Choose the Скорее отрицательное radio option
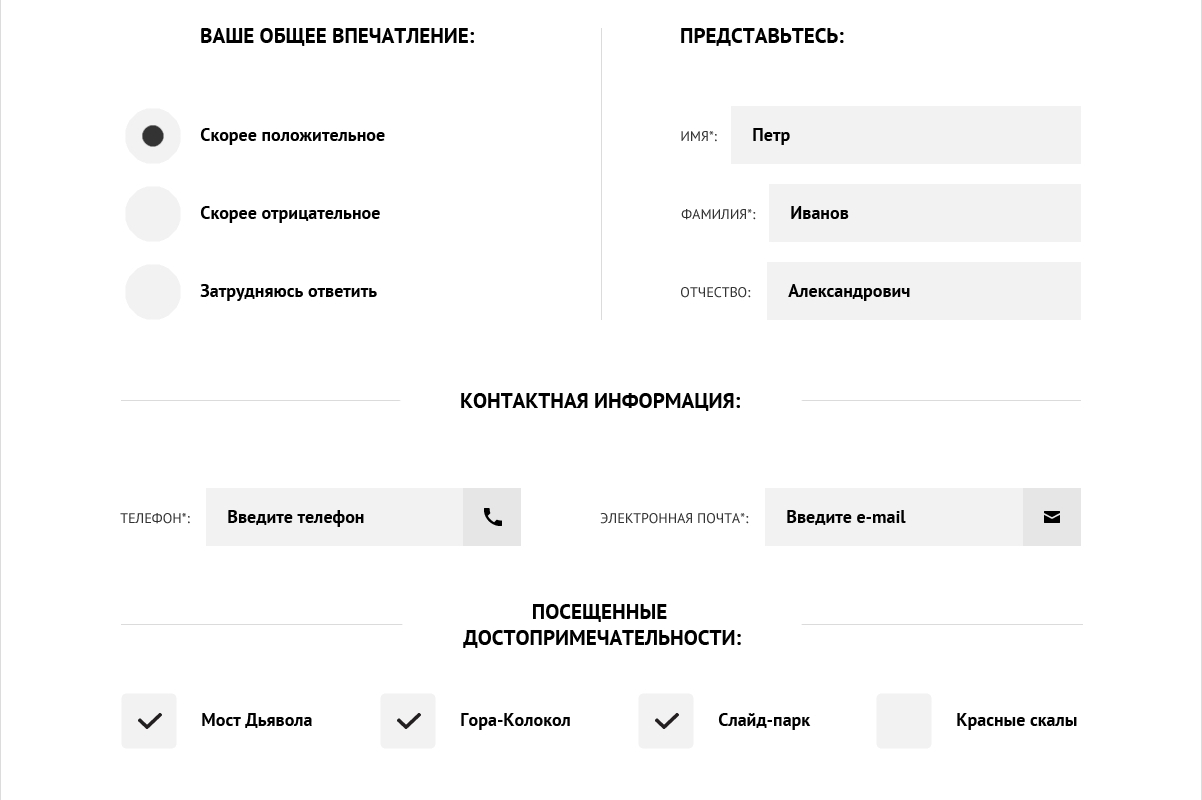The height and width of the screenshot is (800, 1202). coord(153,214)
